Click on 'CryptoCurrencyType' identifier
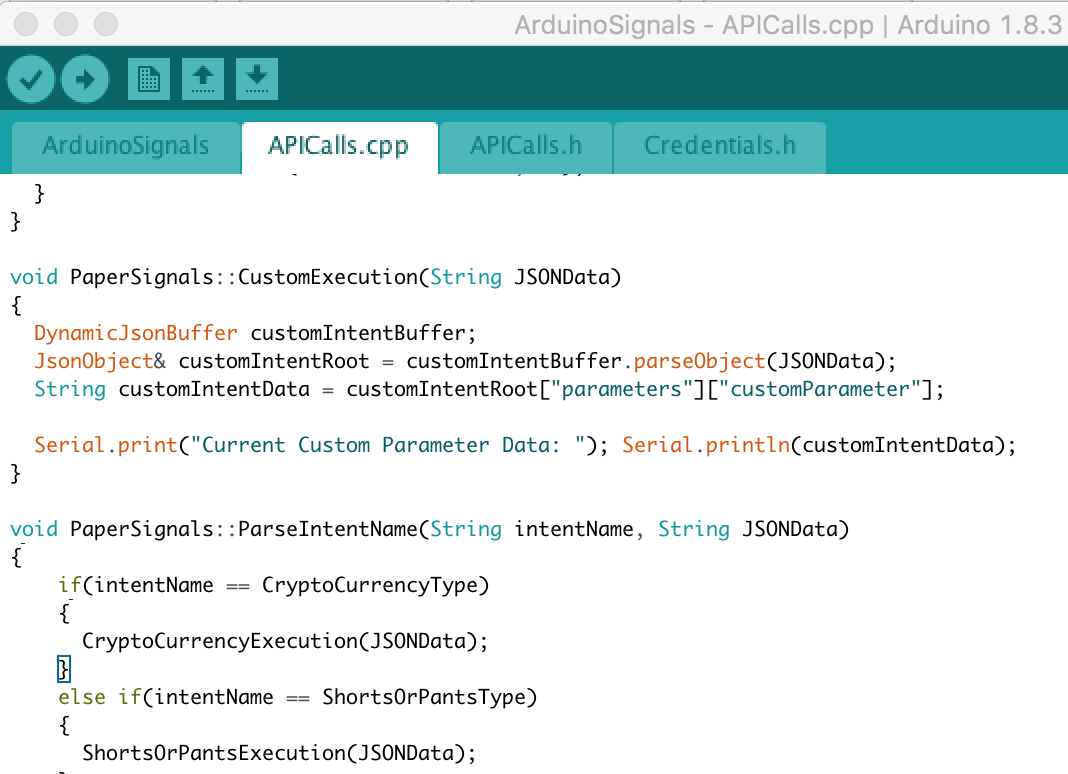The image size is (1068, 774). [370, 585]
